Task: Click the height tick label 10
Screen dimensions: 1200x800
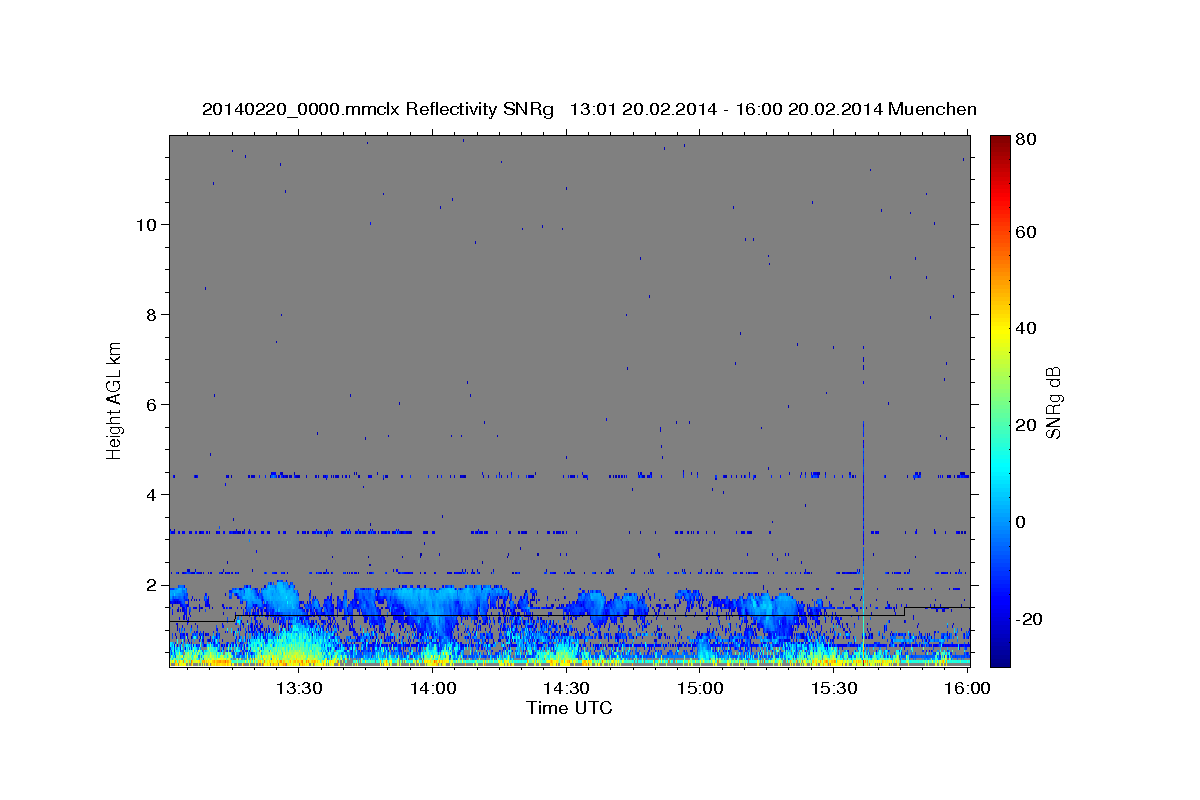Action: pyautogui.click(x=145, y=224)
